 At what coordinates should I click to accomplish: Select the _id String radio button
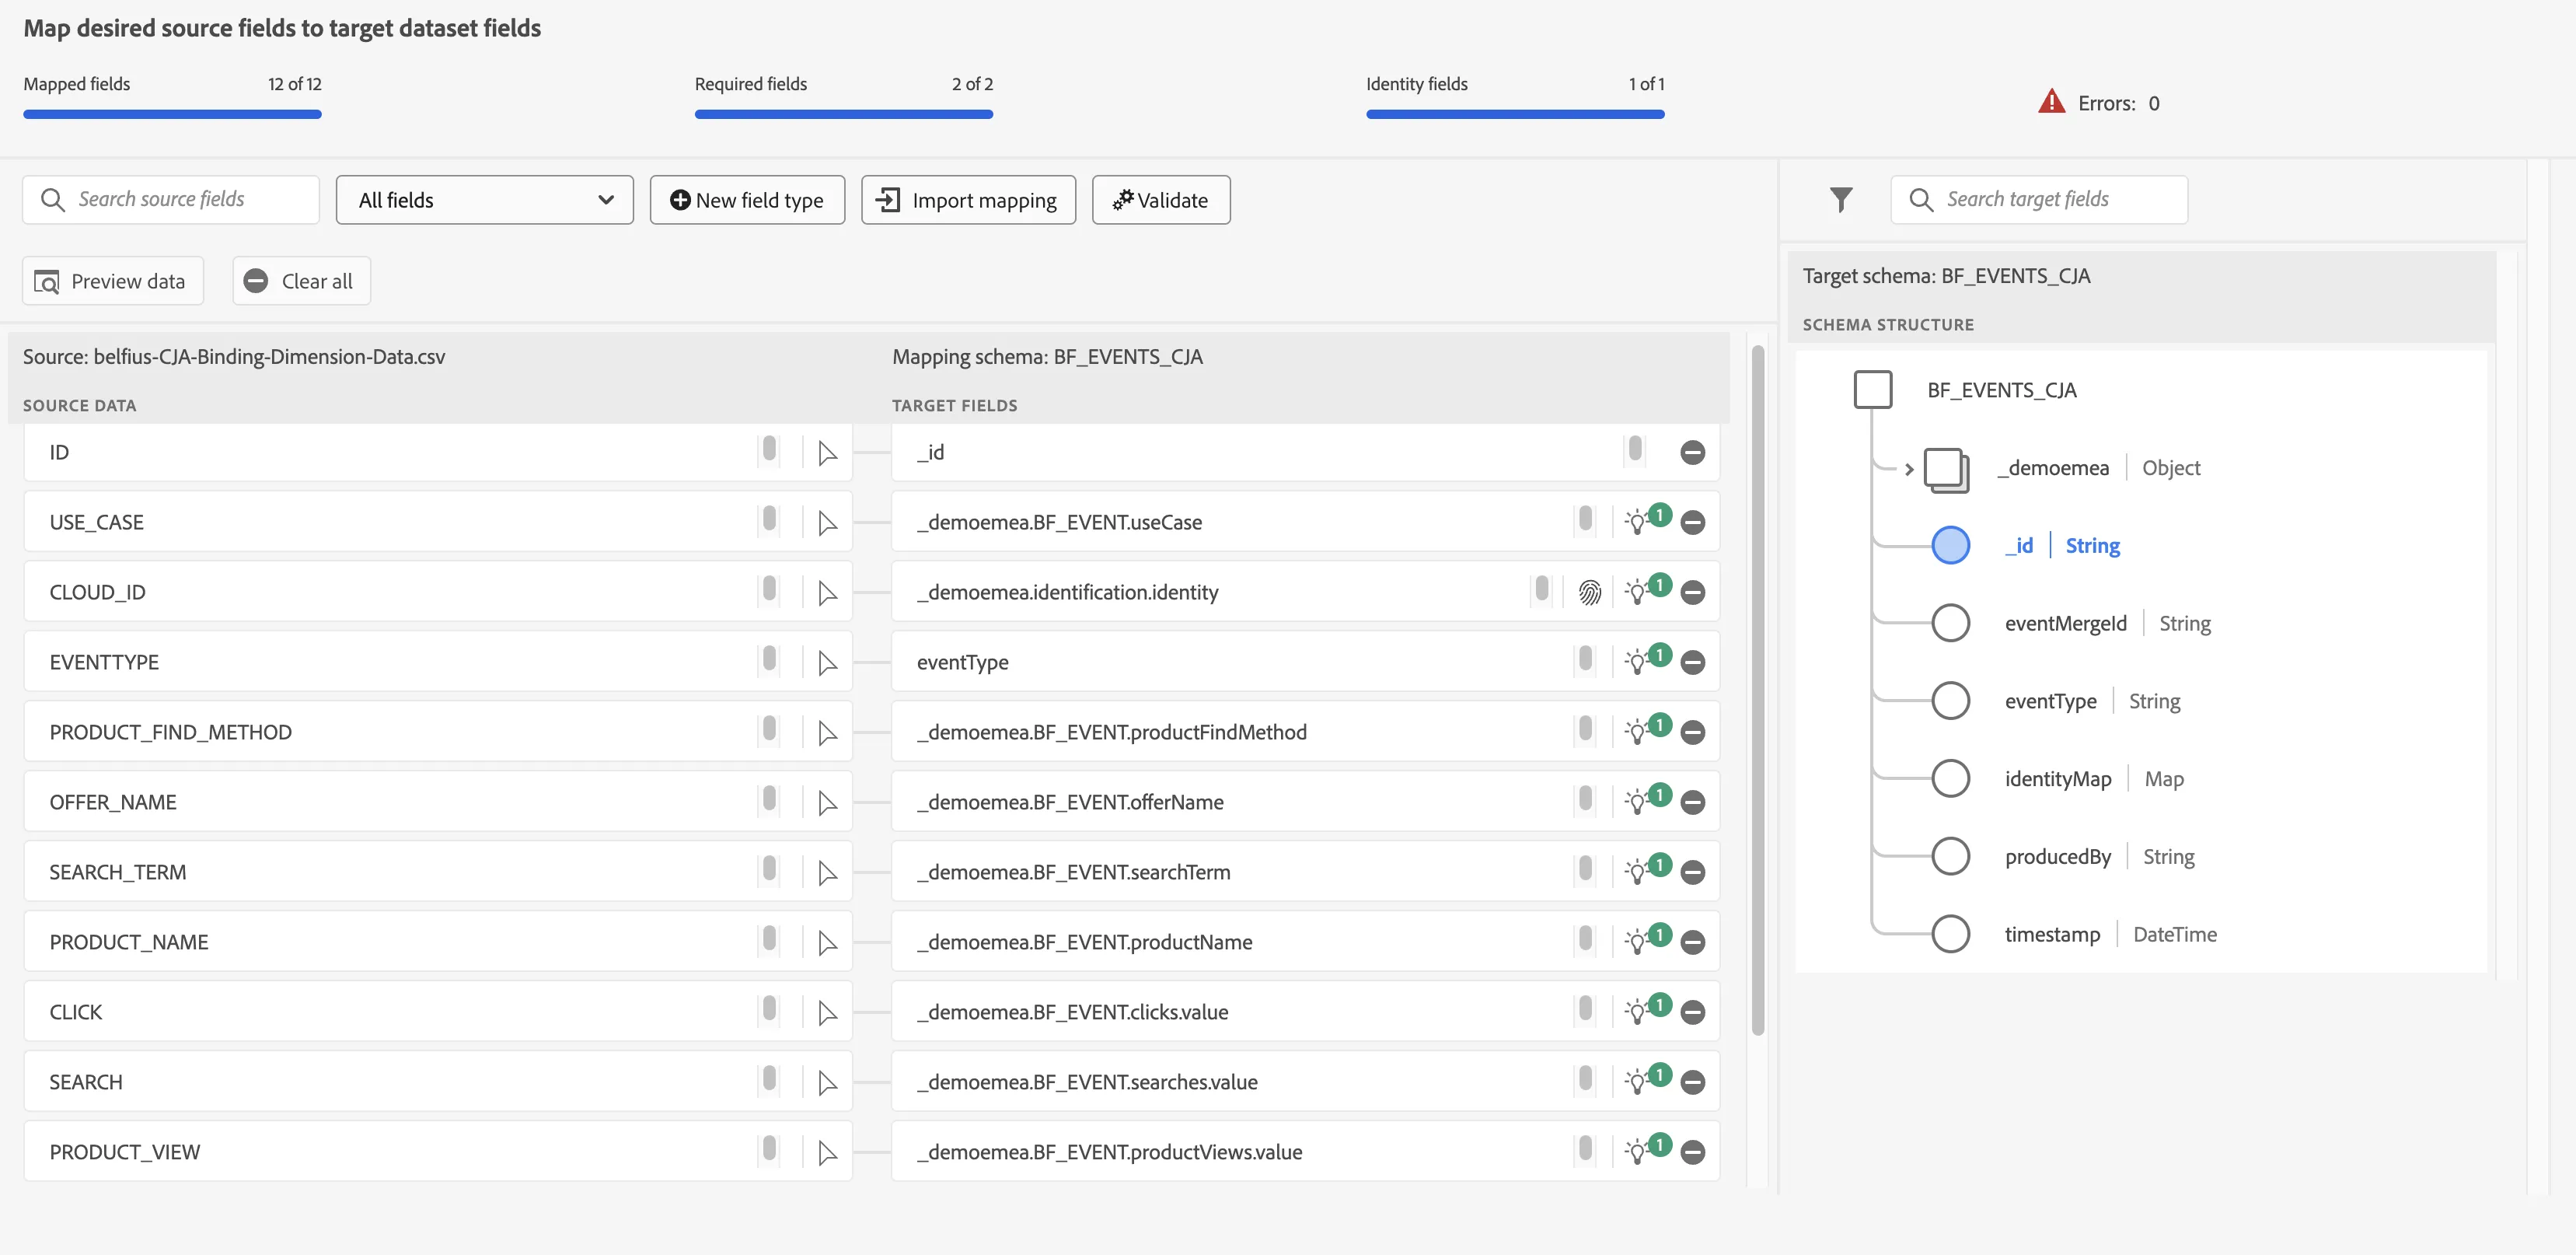point(1950,545)
